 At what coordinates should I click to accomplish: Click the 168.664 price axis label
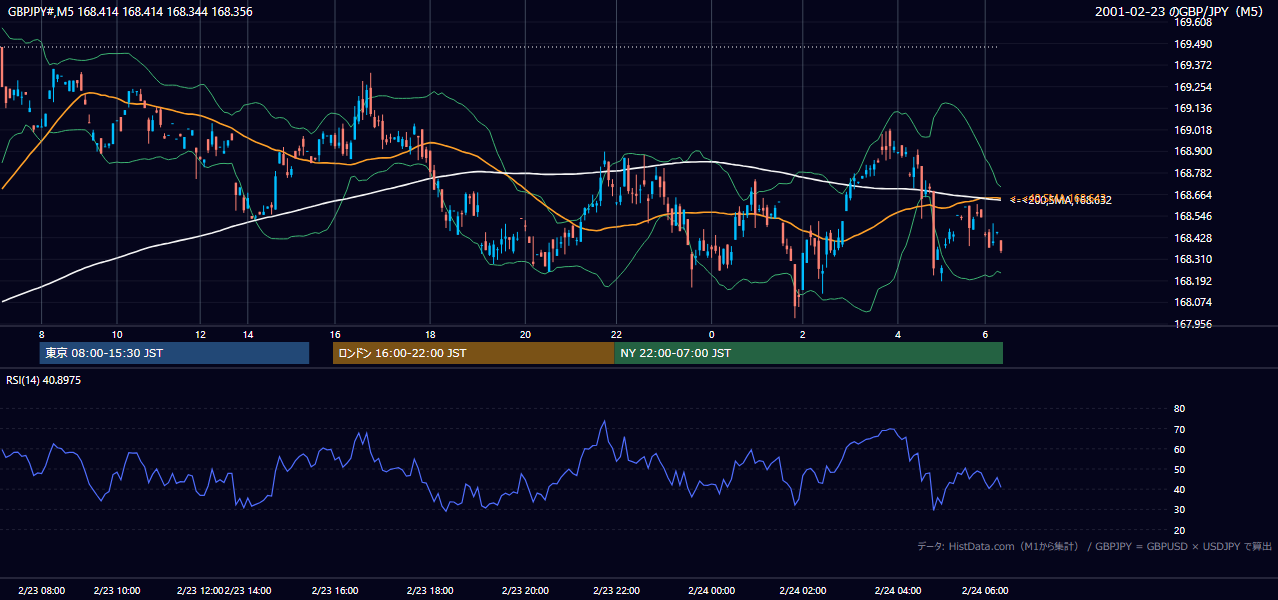pos(1192,195)
